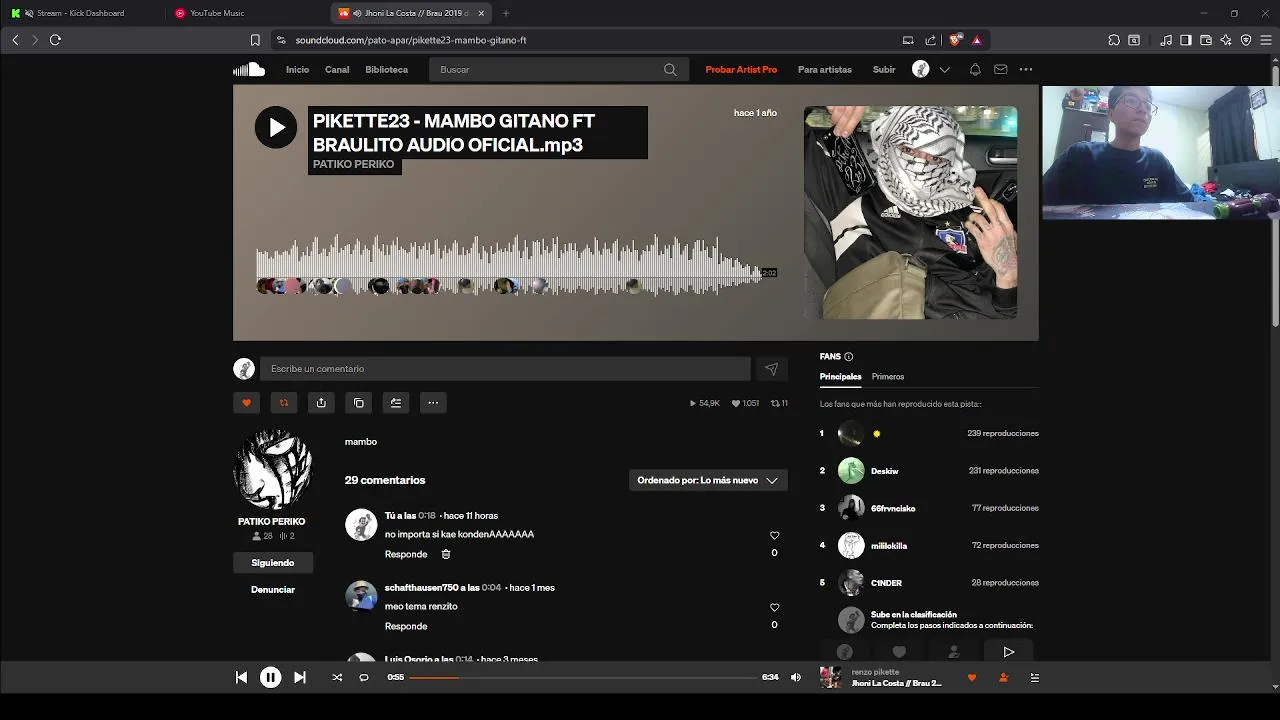Open the notifications bell
The image size is (1280, 720).
pyautogui.click(x=975, y=70)
